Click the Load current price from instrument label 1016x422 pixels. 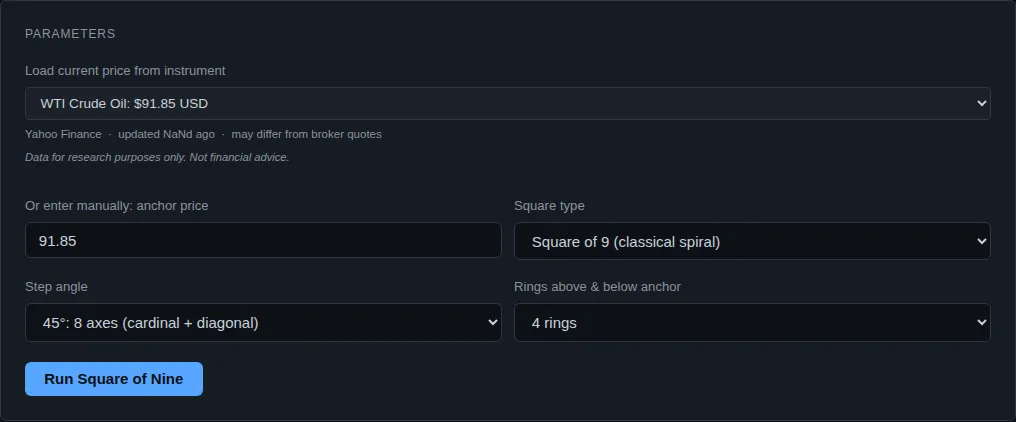125,71
